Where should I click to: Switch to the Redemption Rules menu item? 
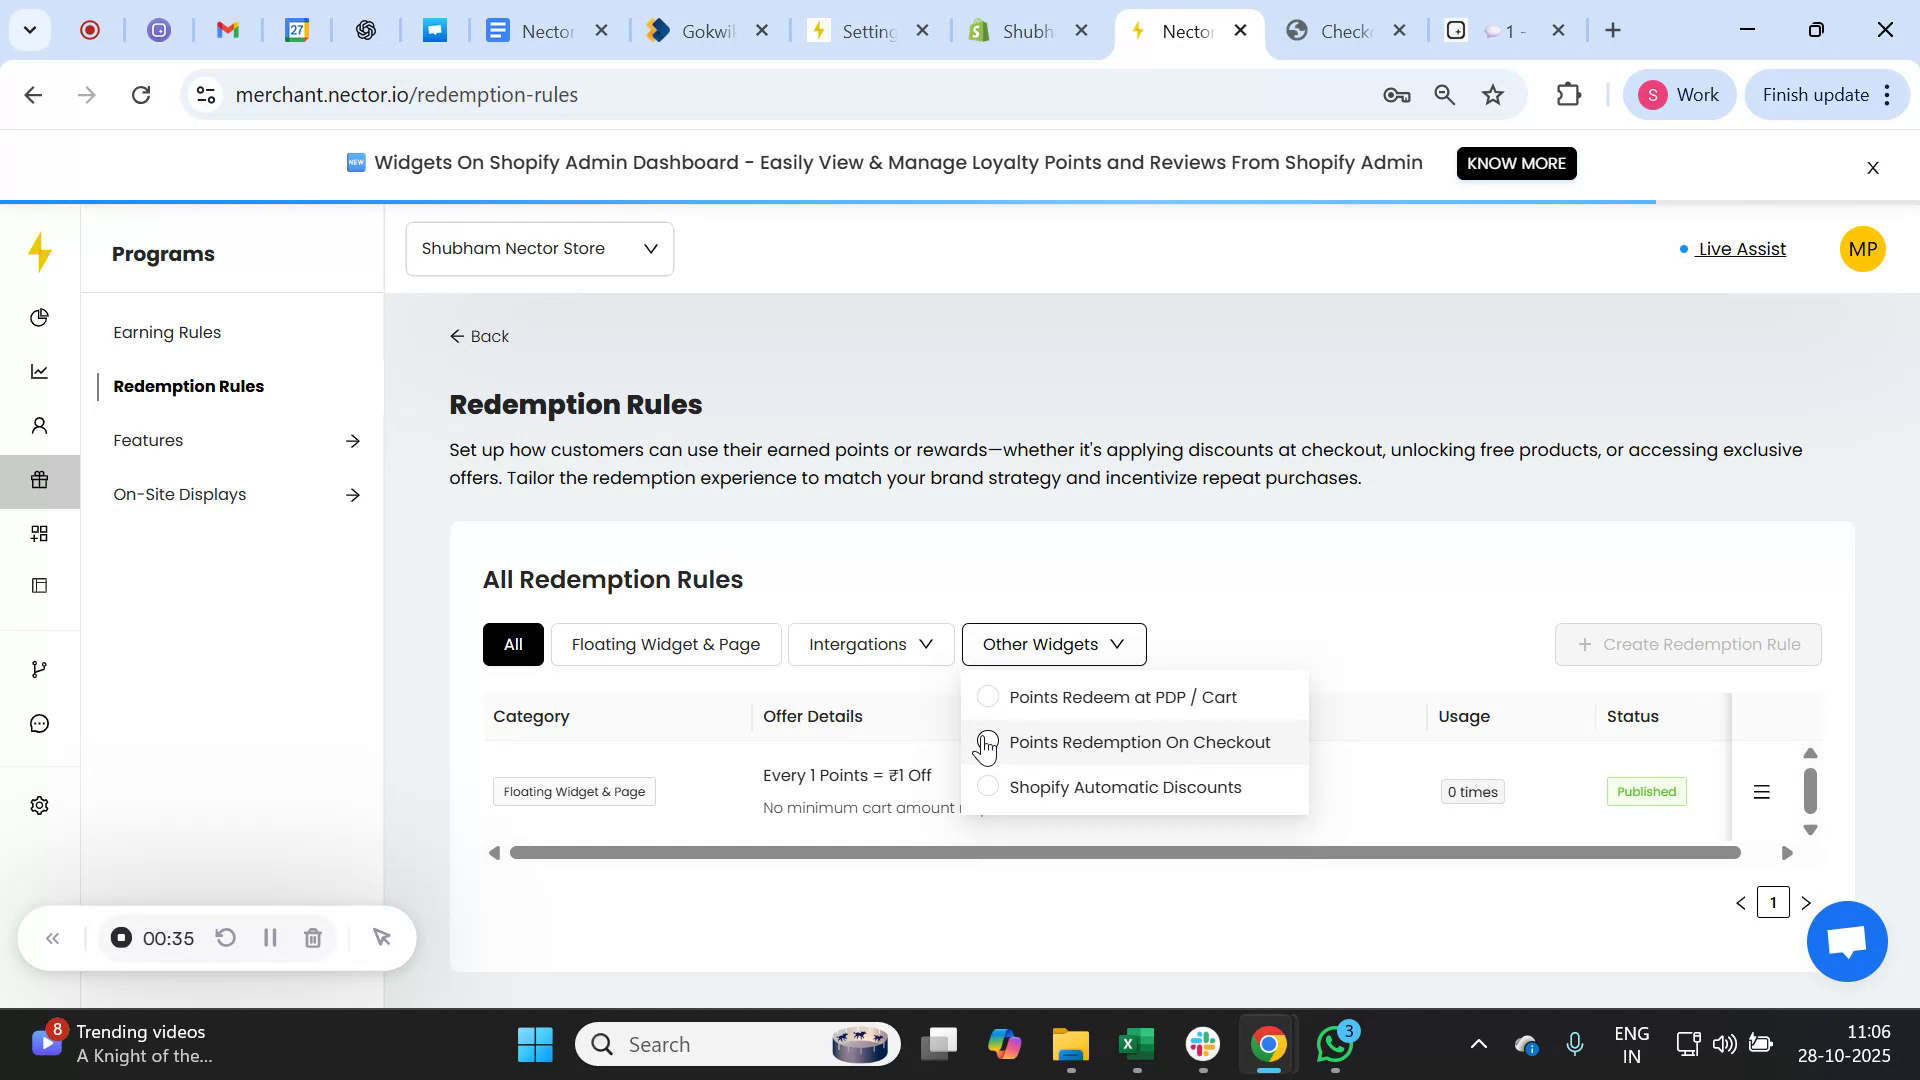point(189,386)
